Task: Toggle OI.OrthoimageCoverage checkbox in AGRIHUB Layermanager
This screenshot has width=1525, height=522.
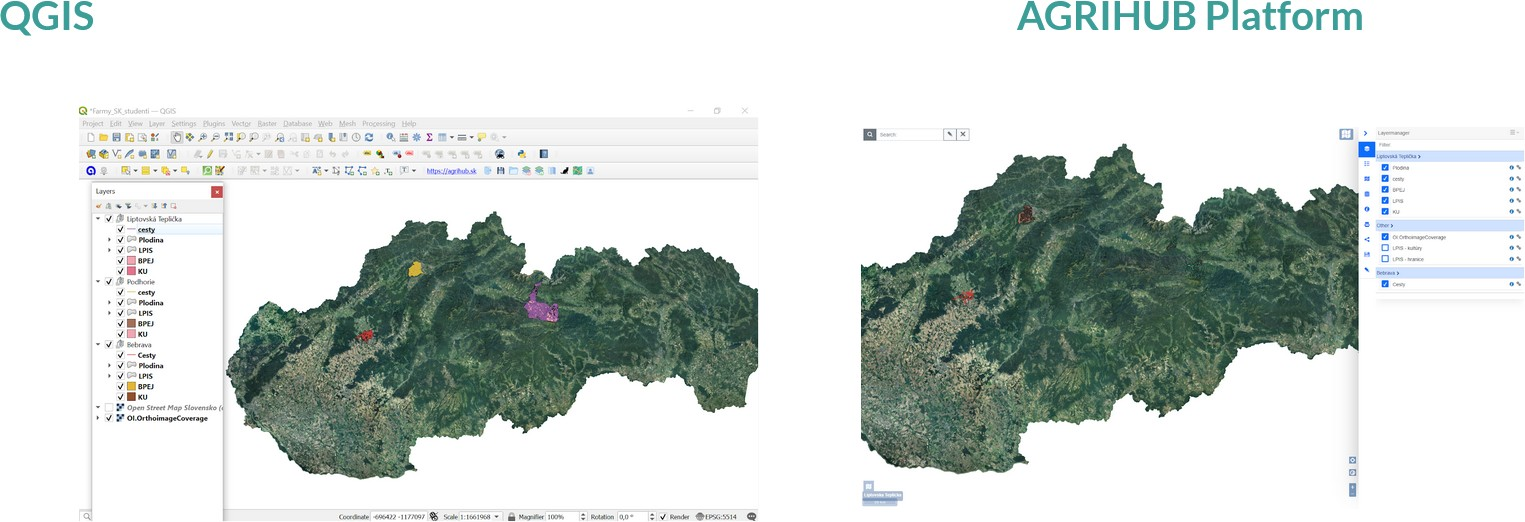Action: (1385, 237)
